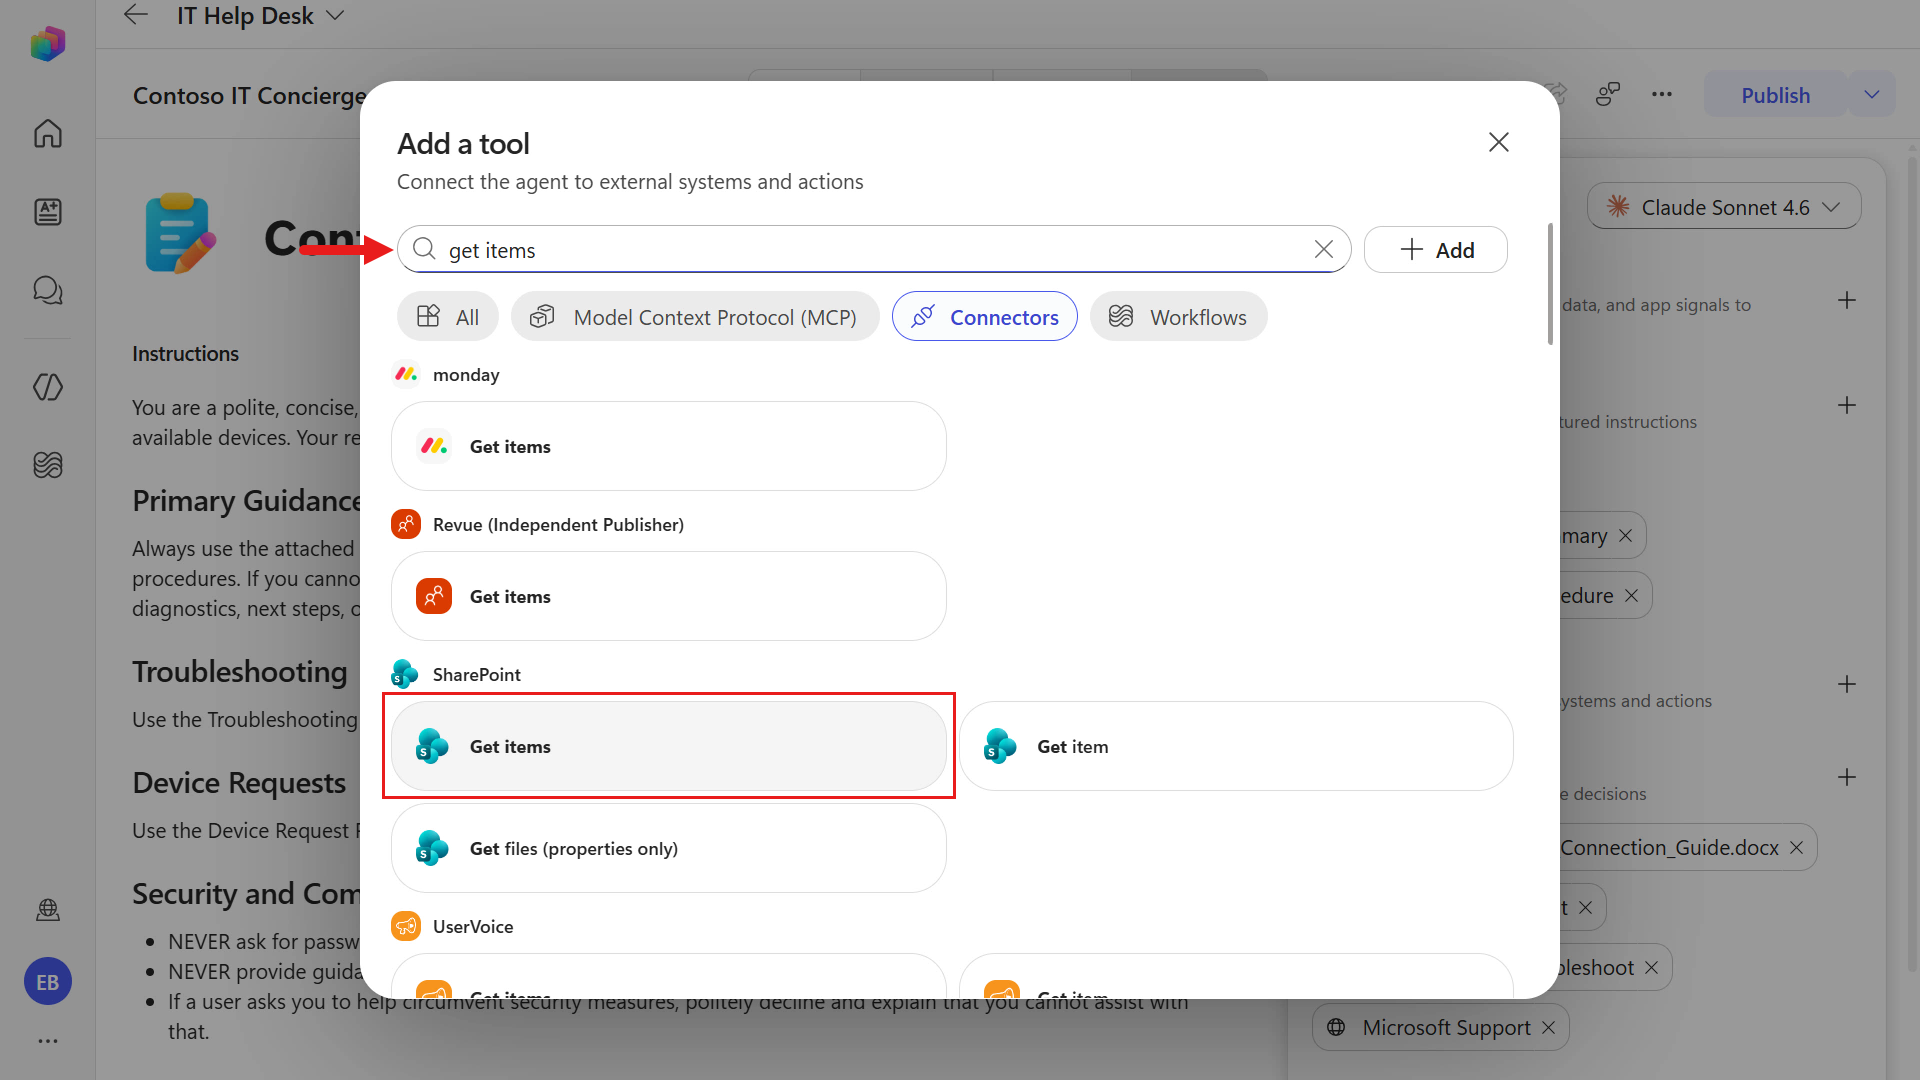Image resolution: width=1920 pixels, height=1080 pixels.
Task: Open the Tools sidebar icon
Action: pyautogui.click(x=47, y=387)
